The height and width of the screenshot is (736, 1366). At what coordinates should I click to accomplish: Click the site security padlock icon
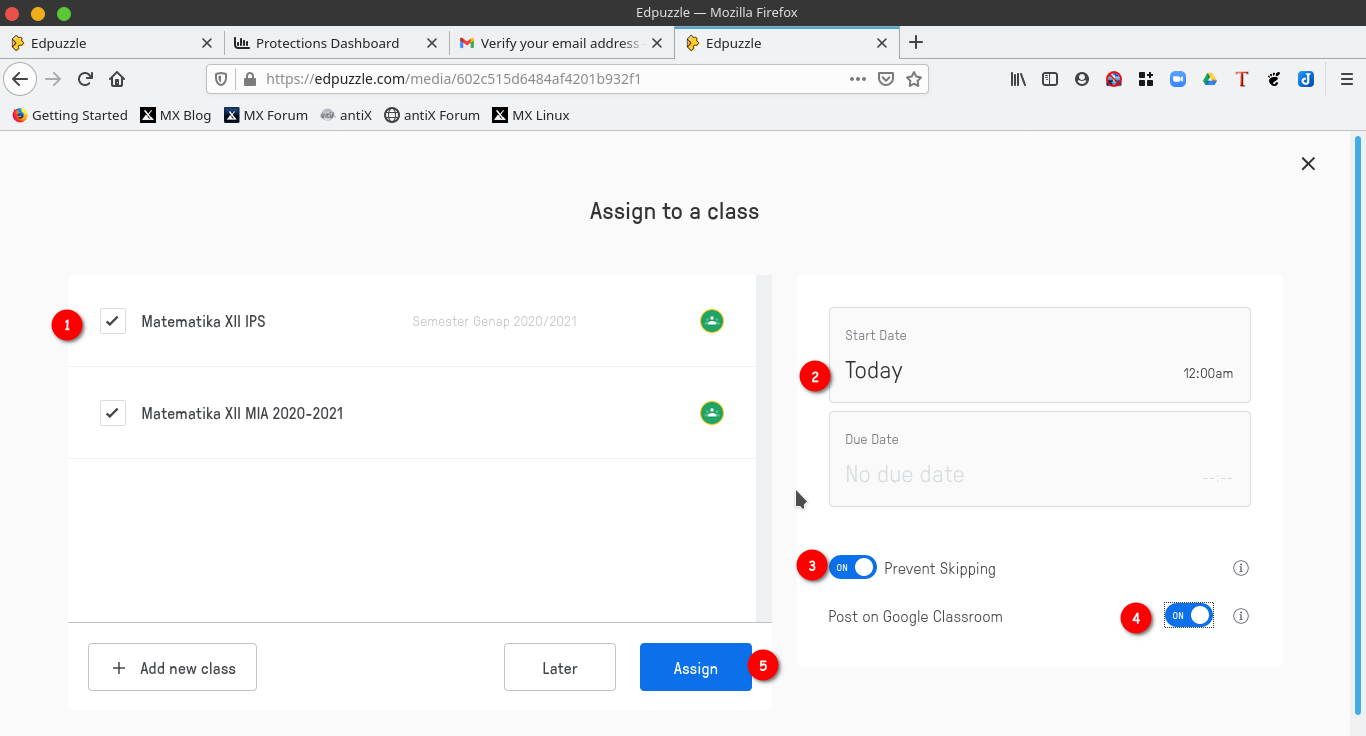[249, 79]
